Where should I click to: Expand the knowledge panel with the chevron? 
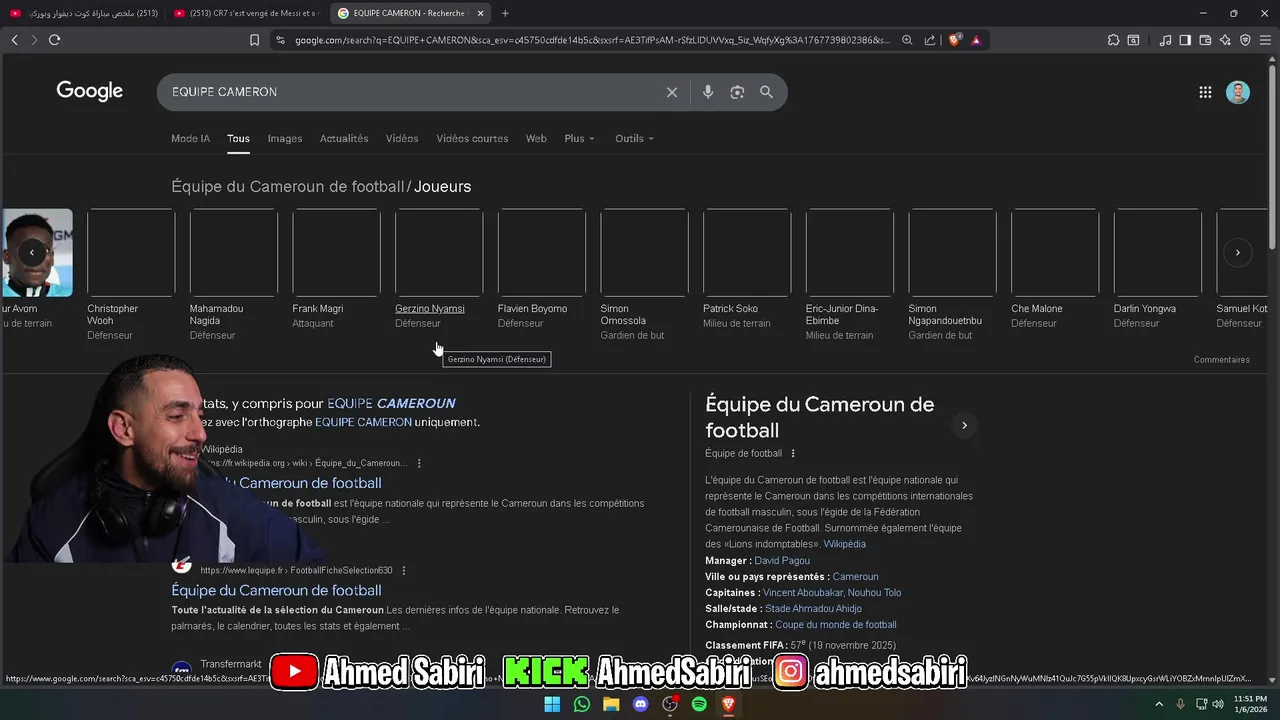pos(964,425)
